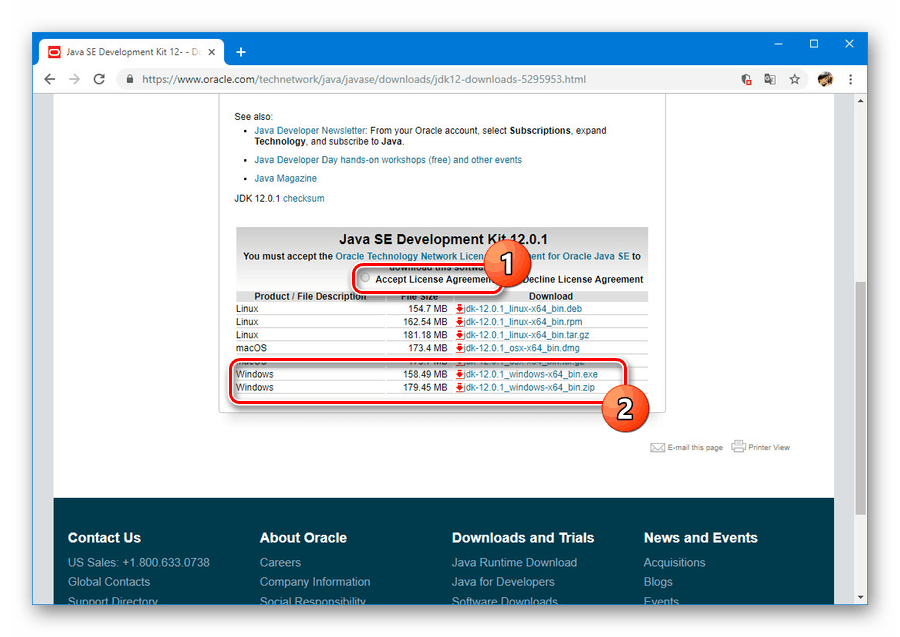Click the vertical scrollbar thumb
Viewport: 900px width, 637px height.
tap(860, 398)
